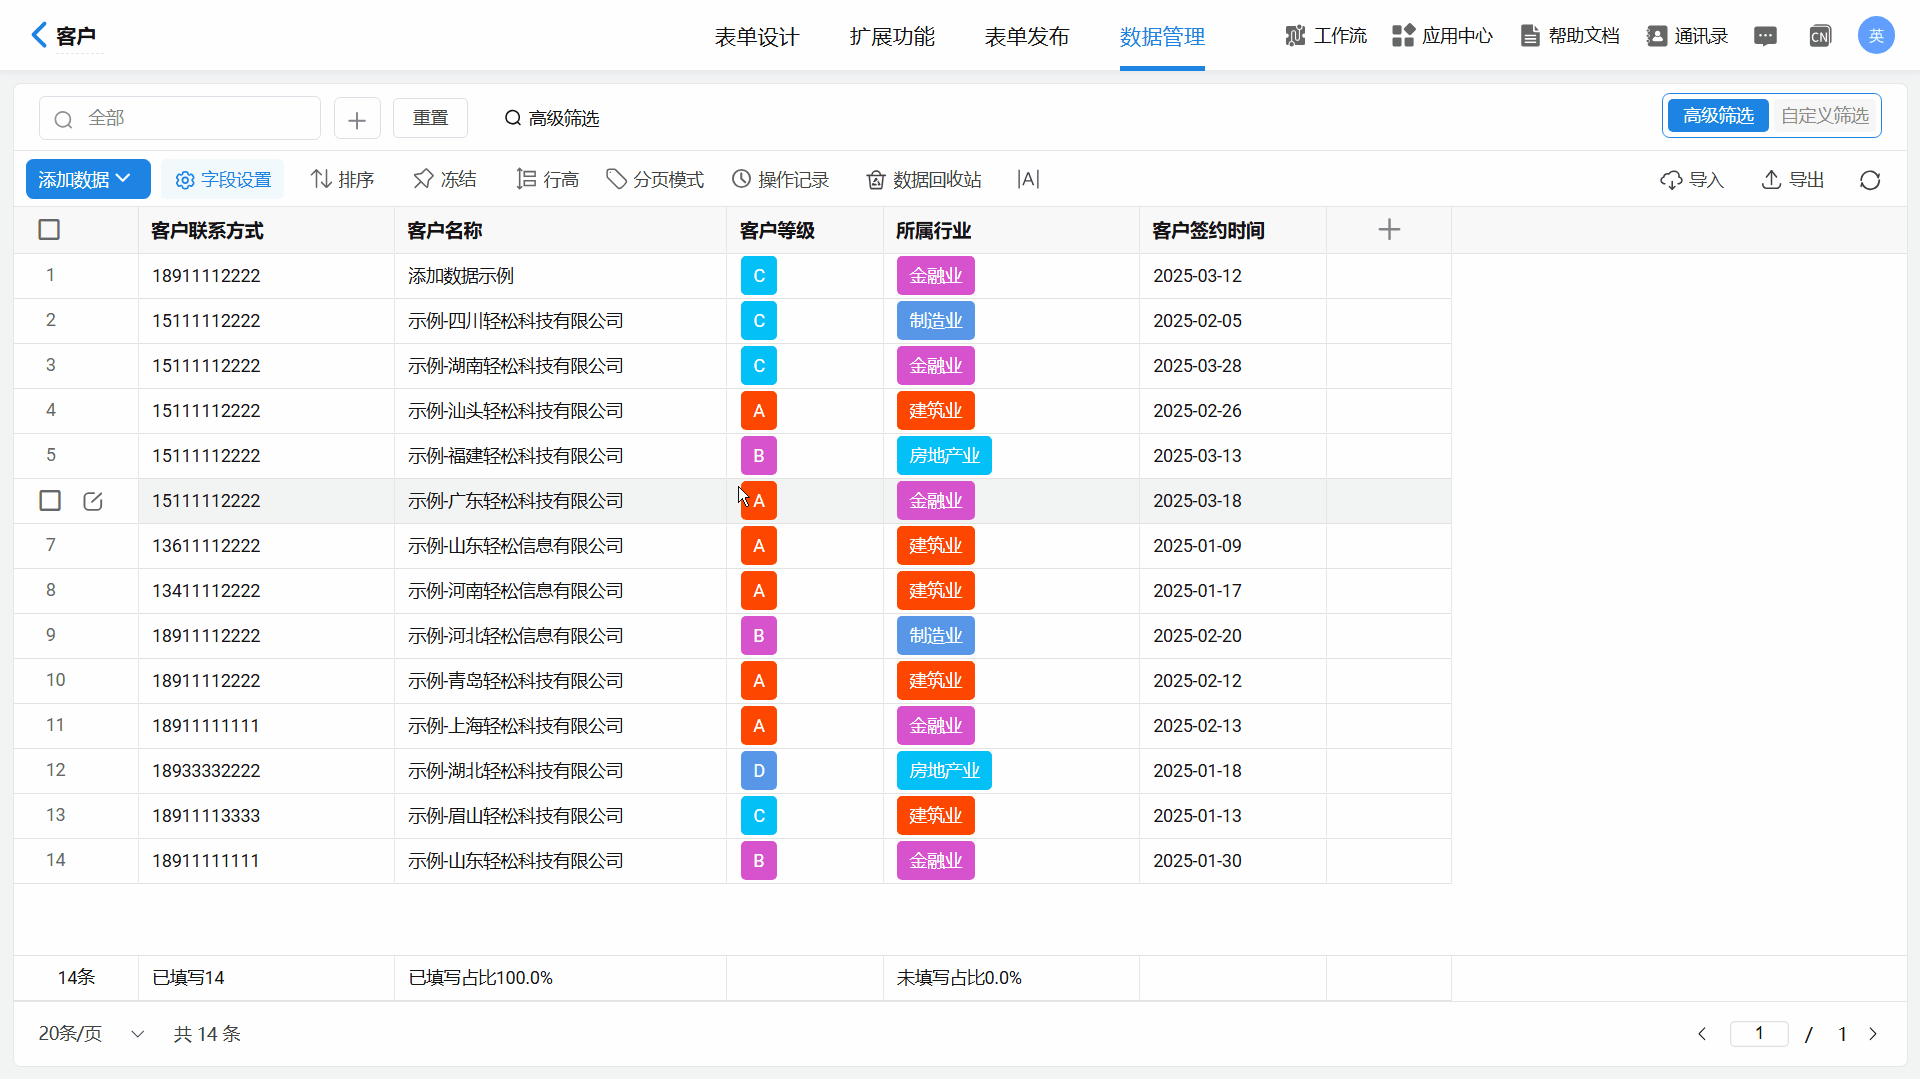Image resolution: width=1920 pixels, height=1079 pixels.
Task: Open the 操作记录 history log
Action: (x=781, y=180)
